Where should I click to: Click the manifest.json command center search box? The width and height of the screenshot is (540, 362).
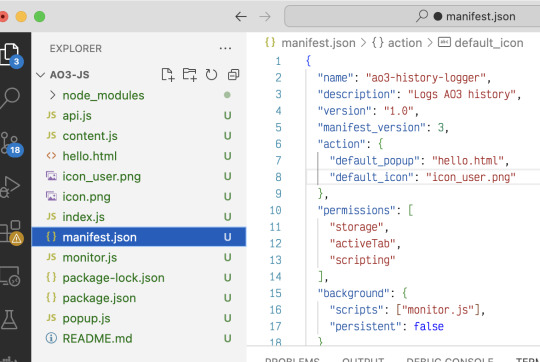point(412,16)
